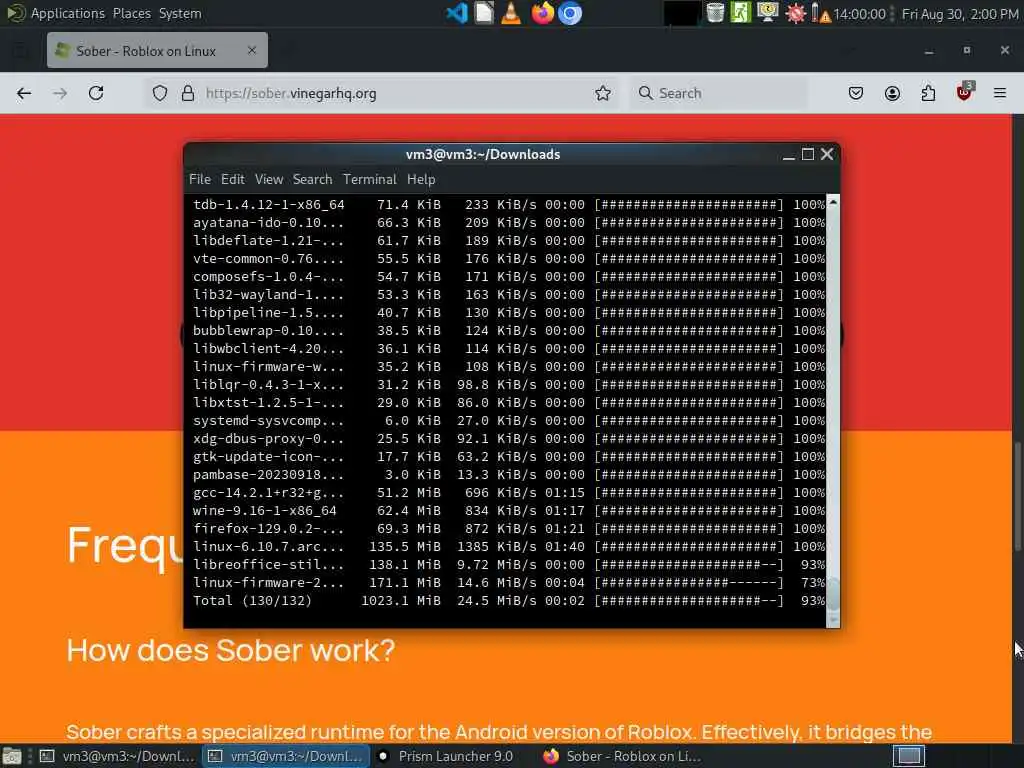
Task: Launch Firefox from the top panel
Action: tap(542, 13)
